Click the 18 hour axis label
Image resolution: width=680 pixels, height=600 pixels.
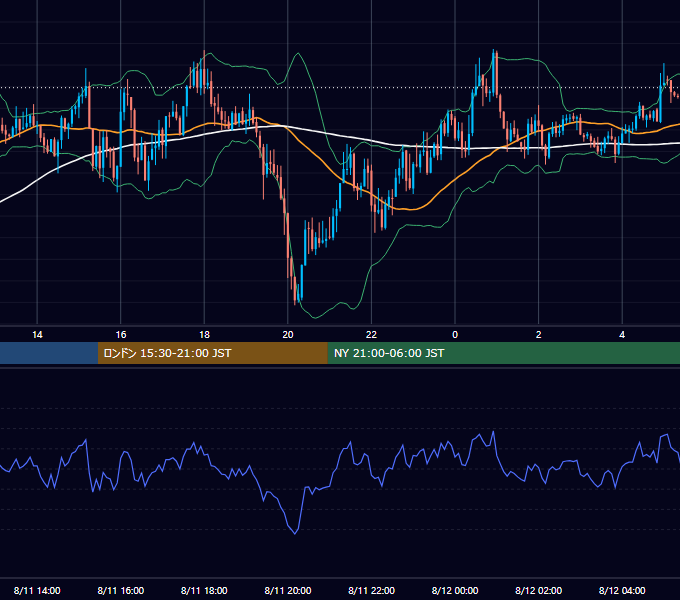204,335
